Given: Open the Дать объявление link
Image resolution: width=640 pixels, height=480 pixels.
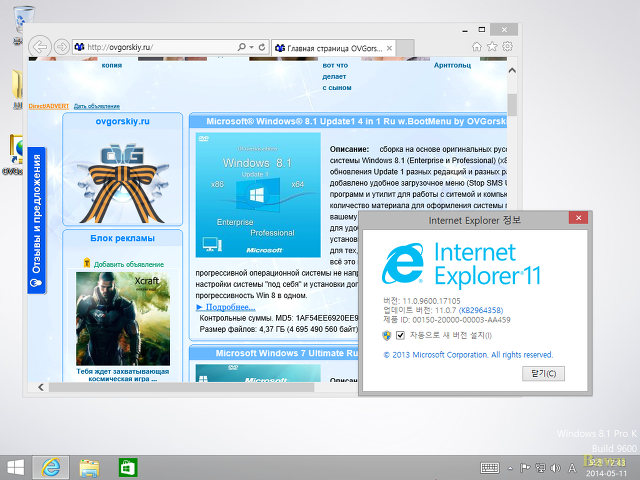Looking at the screenshot, I should (97, 106).
